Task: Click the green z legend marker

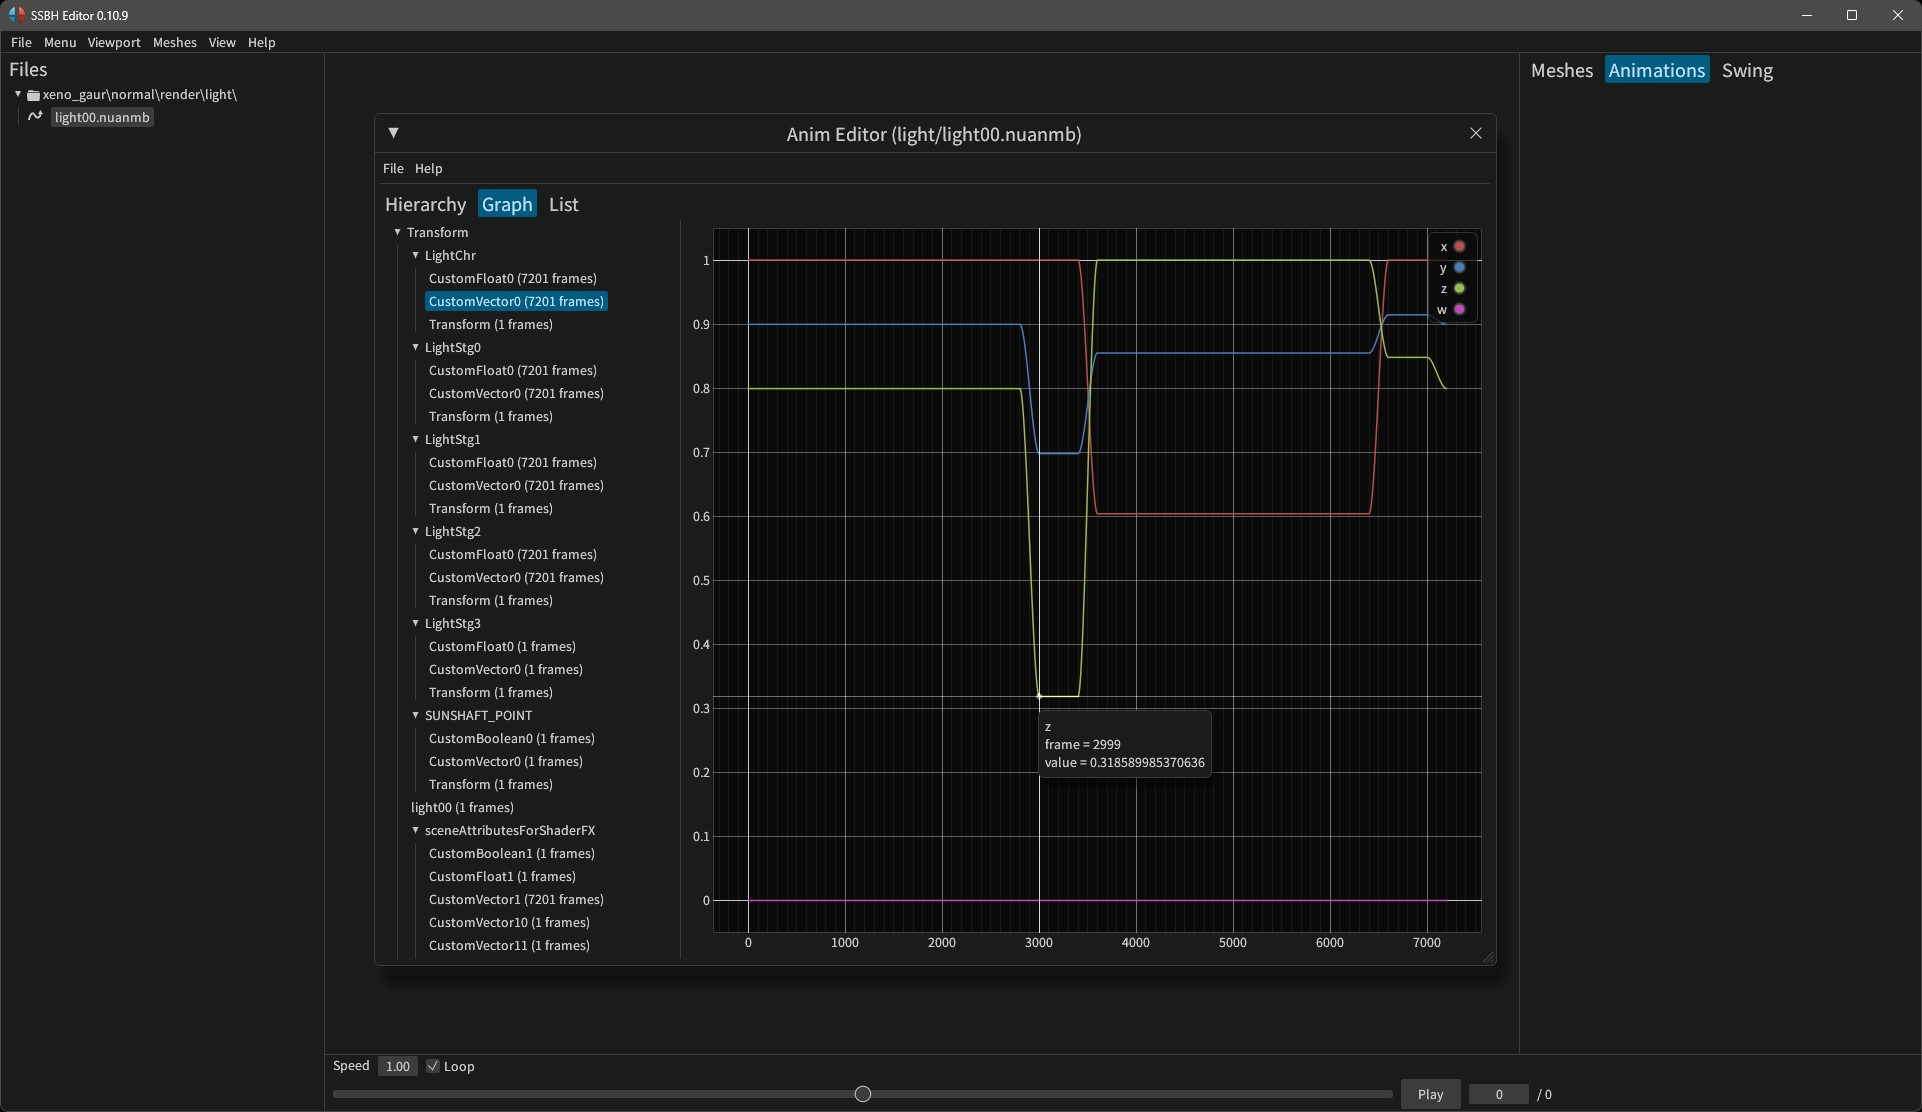Action: 1459,289
